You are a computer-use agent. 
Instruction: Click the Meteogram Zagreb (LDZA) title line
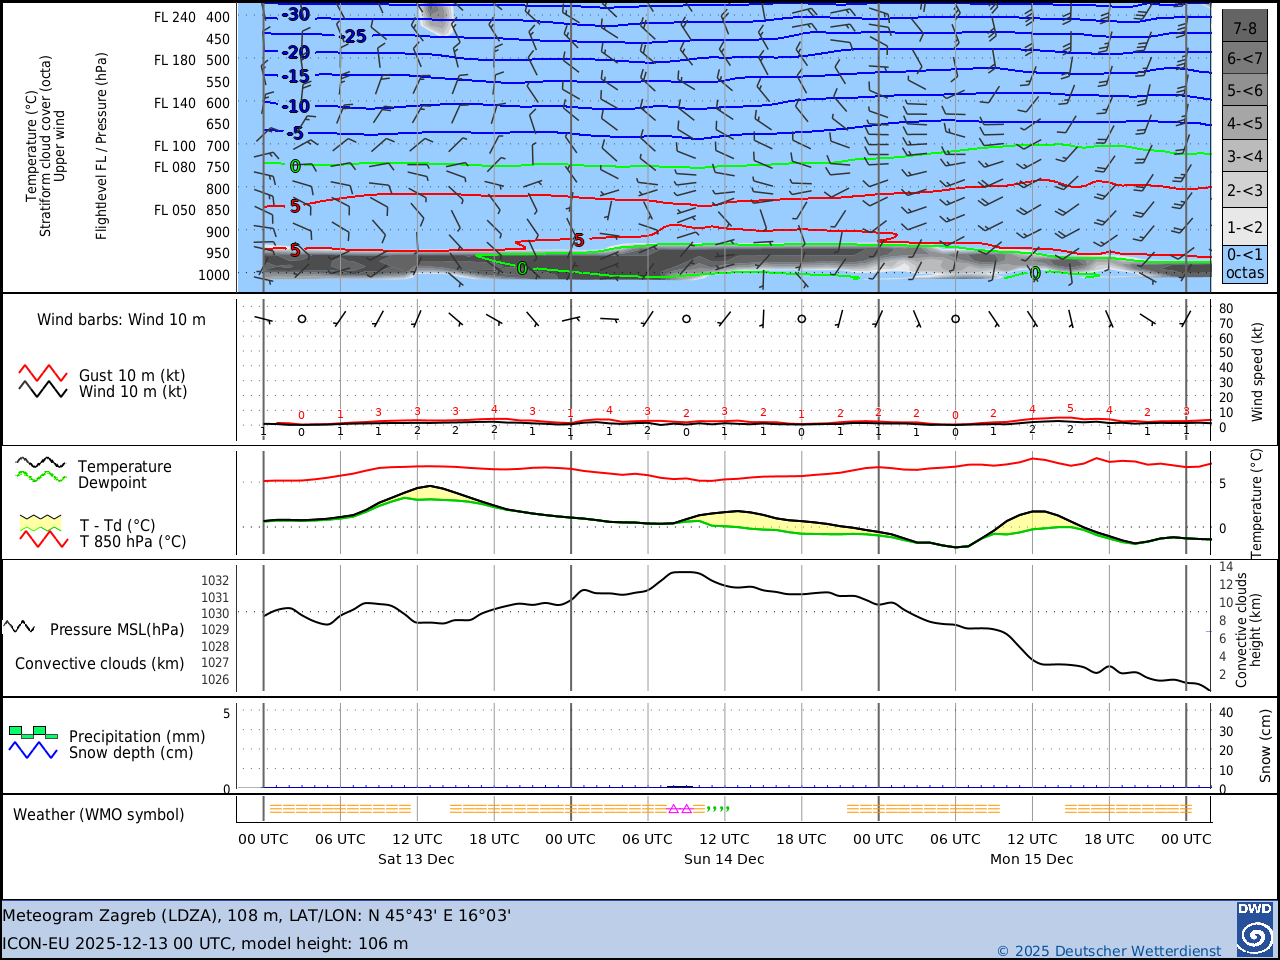(x=257, y=915)
